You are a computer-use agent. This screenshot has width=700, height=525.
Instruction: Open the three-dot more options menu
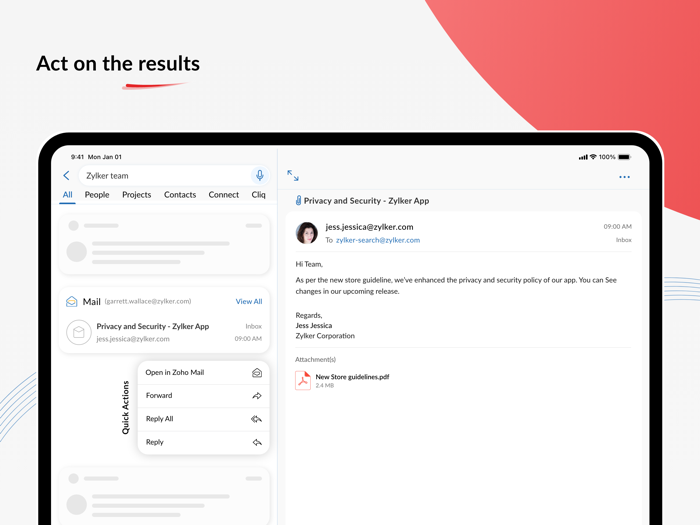pos(625,177)
